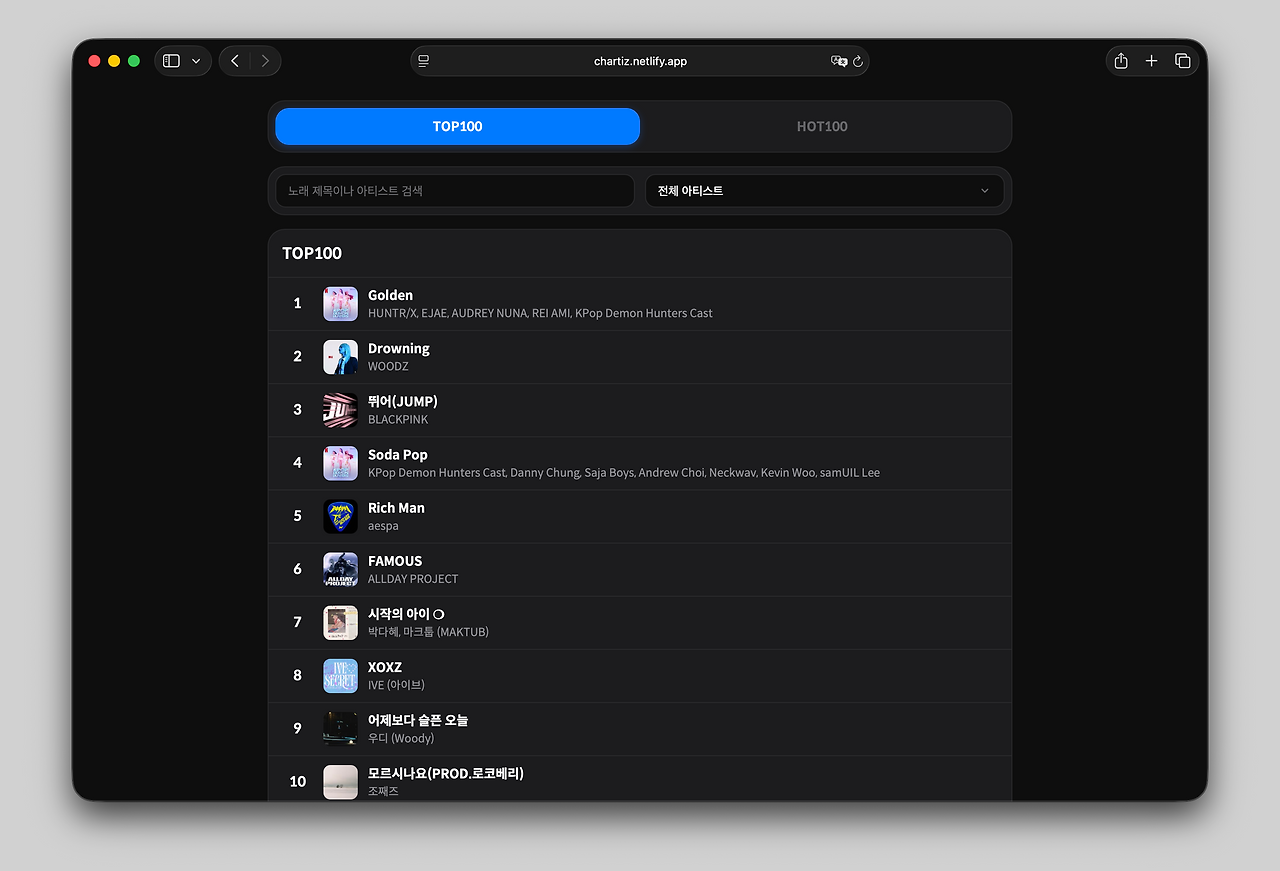Screen dimensions: 1280x871
Task: Open the Share icon in toolbar
Action: click(x=1121, y=61)
